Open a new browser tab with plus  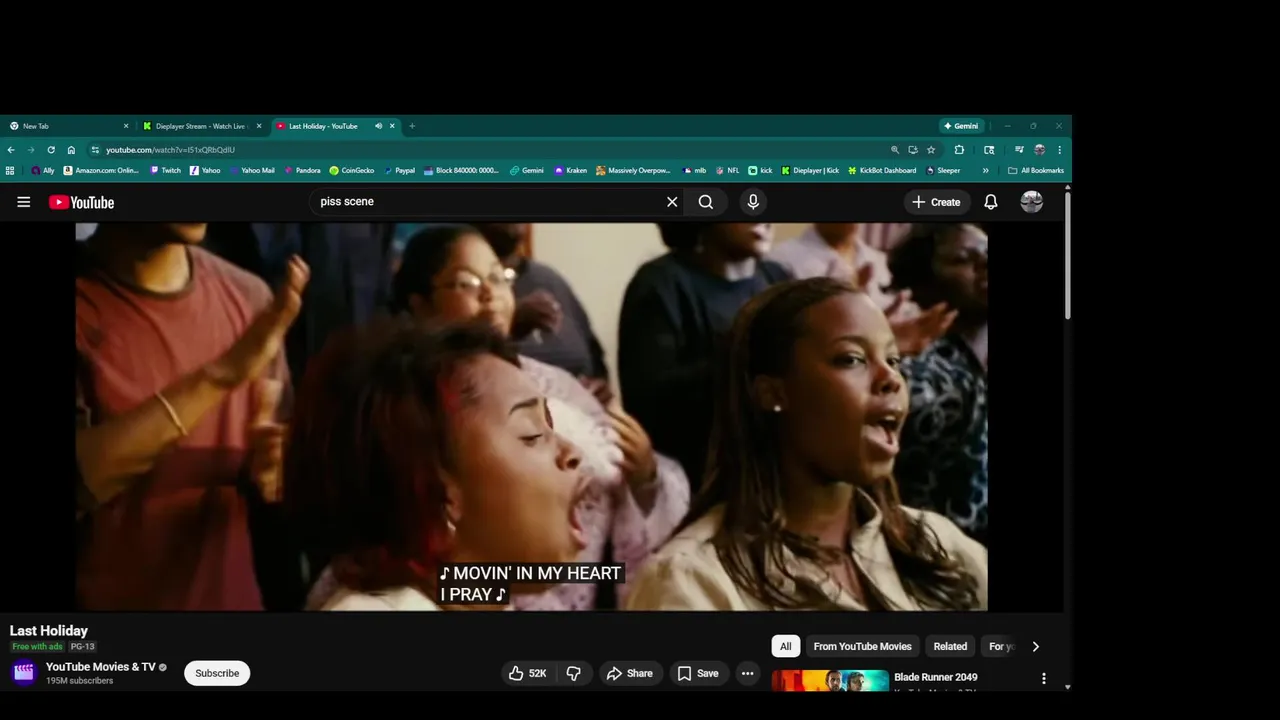pos(412,126)
